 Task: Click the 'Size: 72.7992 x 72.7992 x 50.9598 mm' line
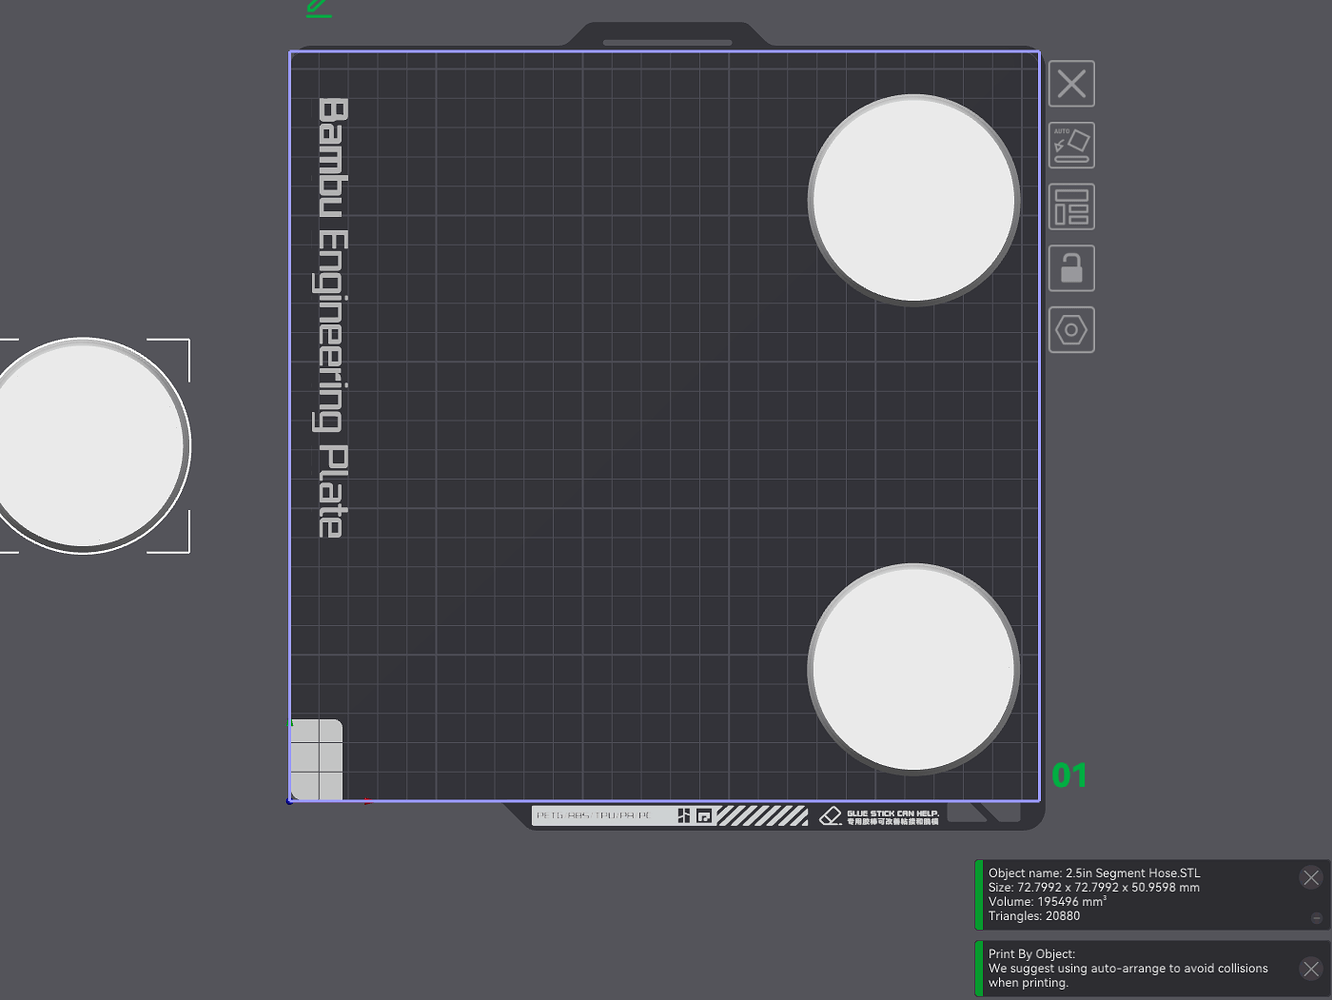[x=1094, y=887]
